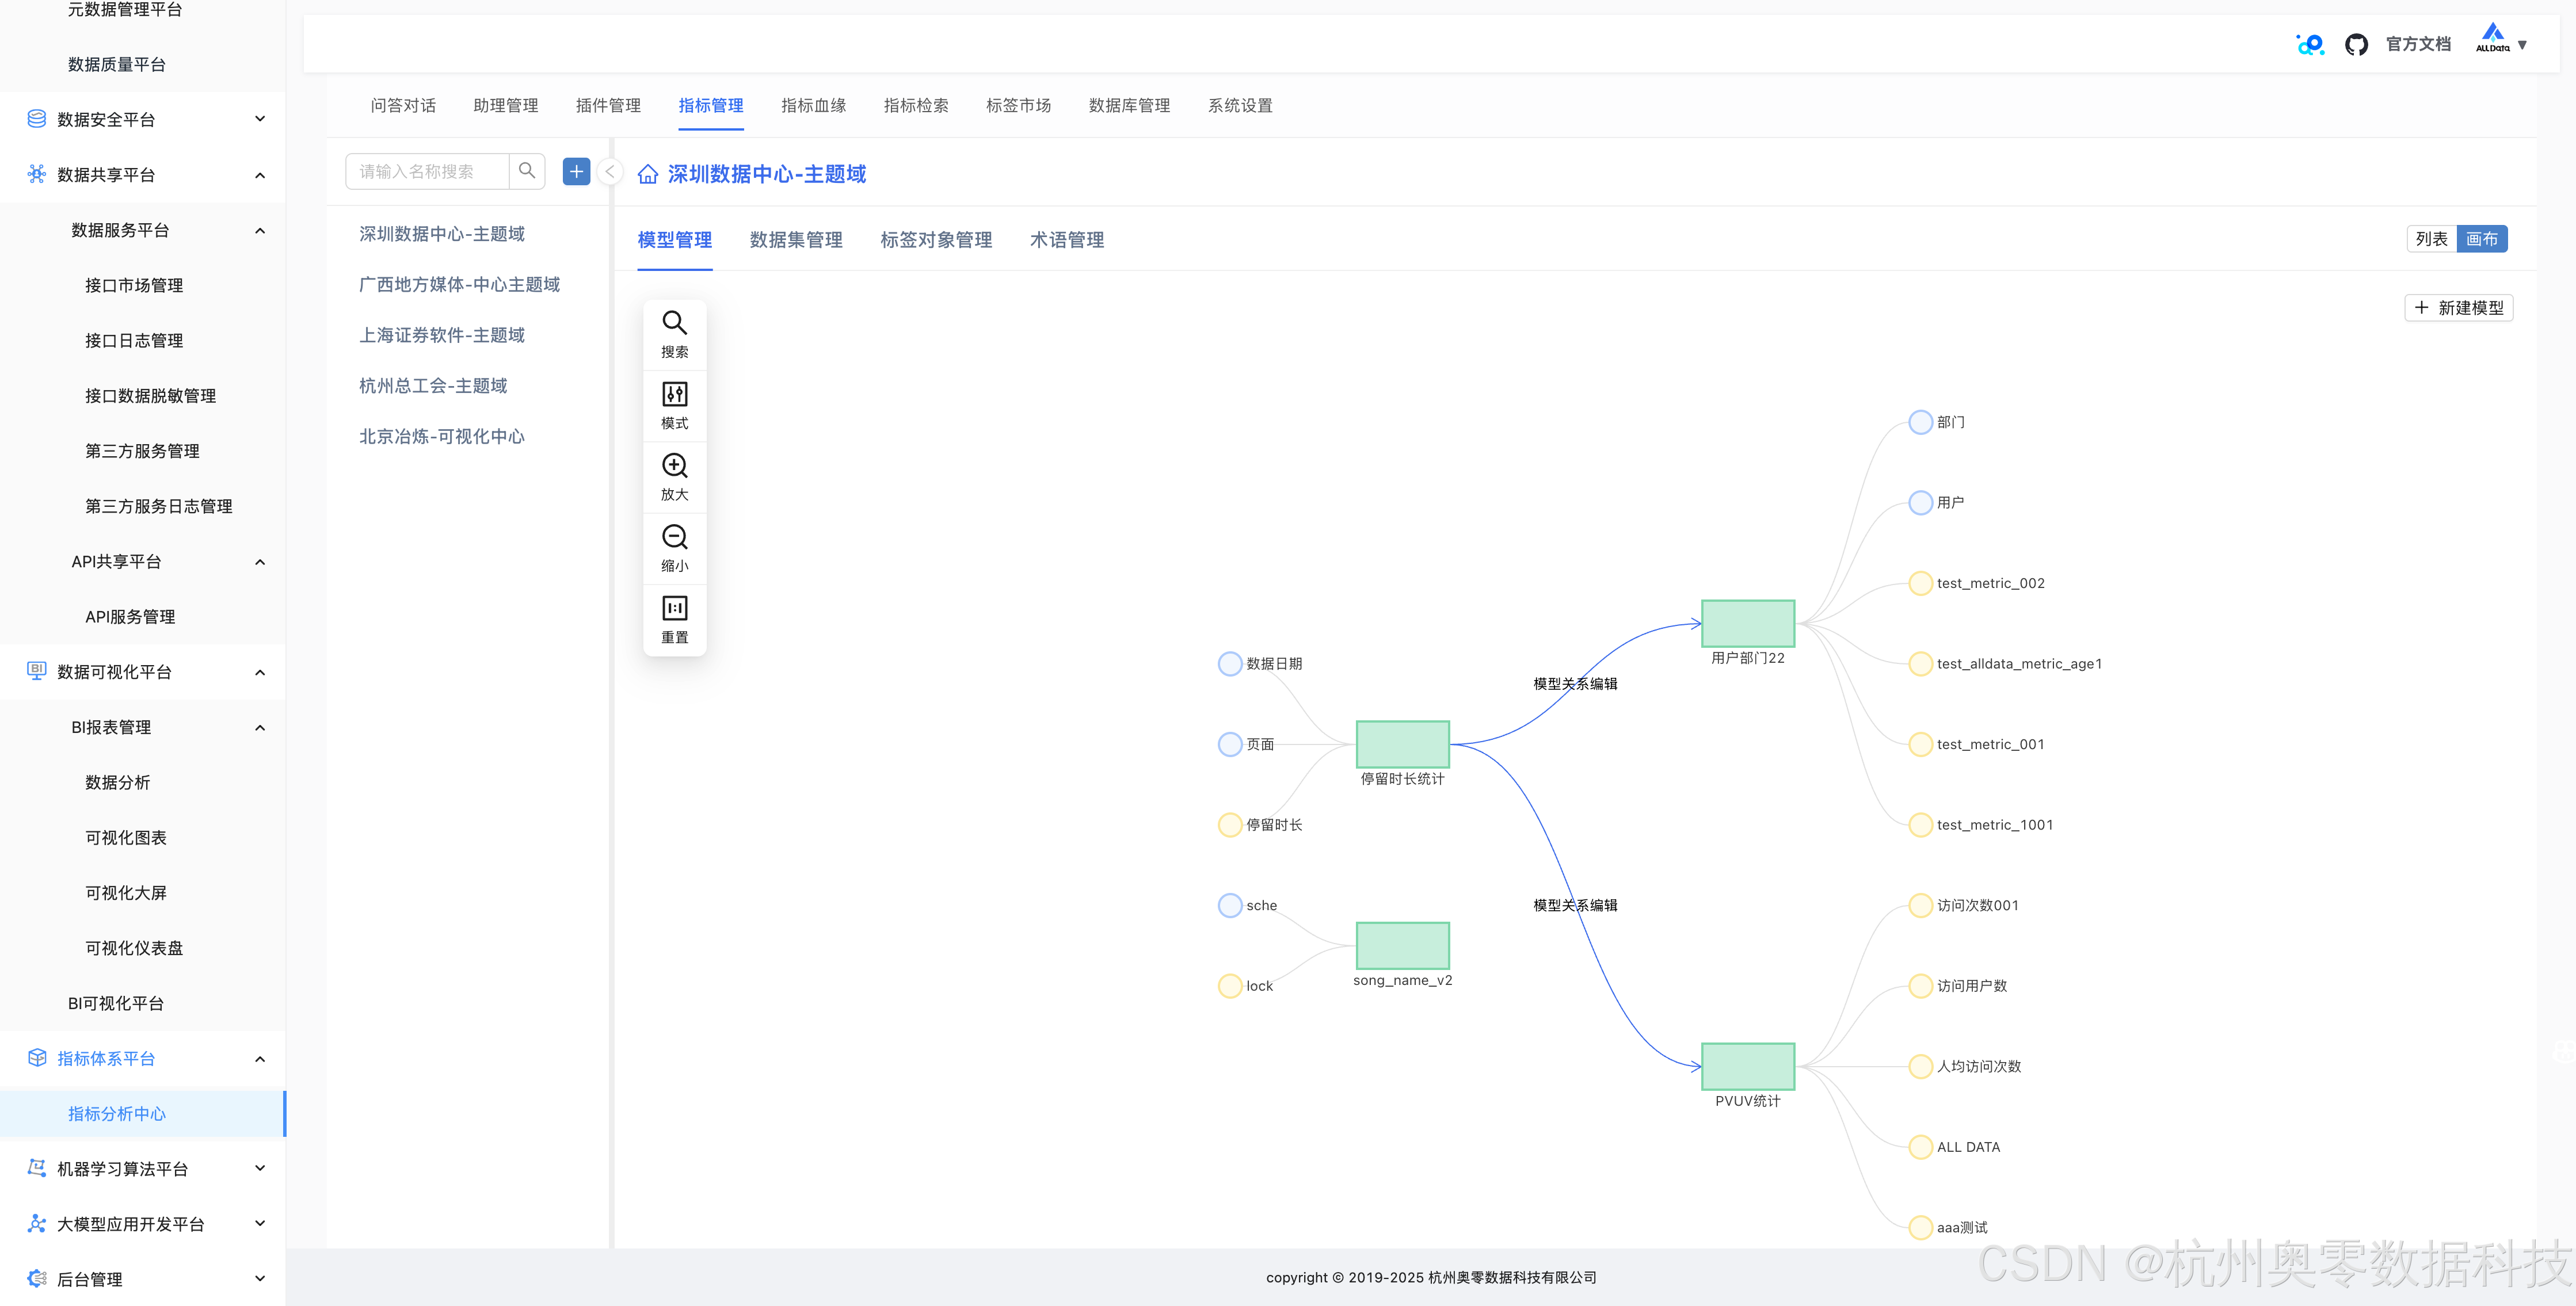The height and width of the screenshot is (1306, 2576).
Task: Click the 数据日期 dimension circle
Action: [x=1229, y=664]
